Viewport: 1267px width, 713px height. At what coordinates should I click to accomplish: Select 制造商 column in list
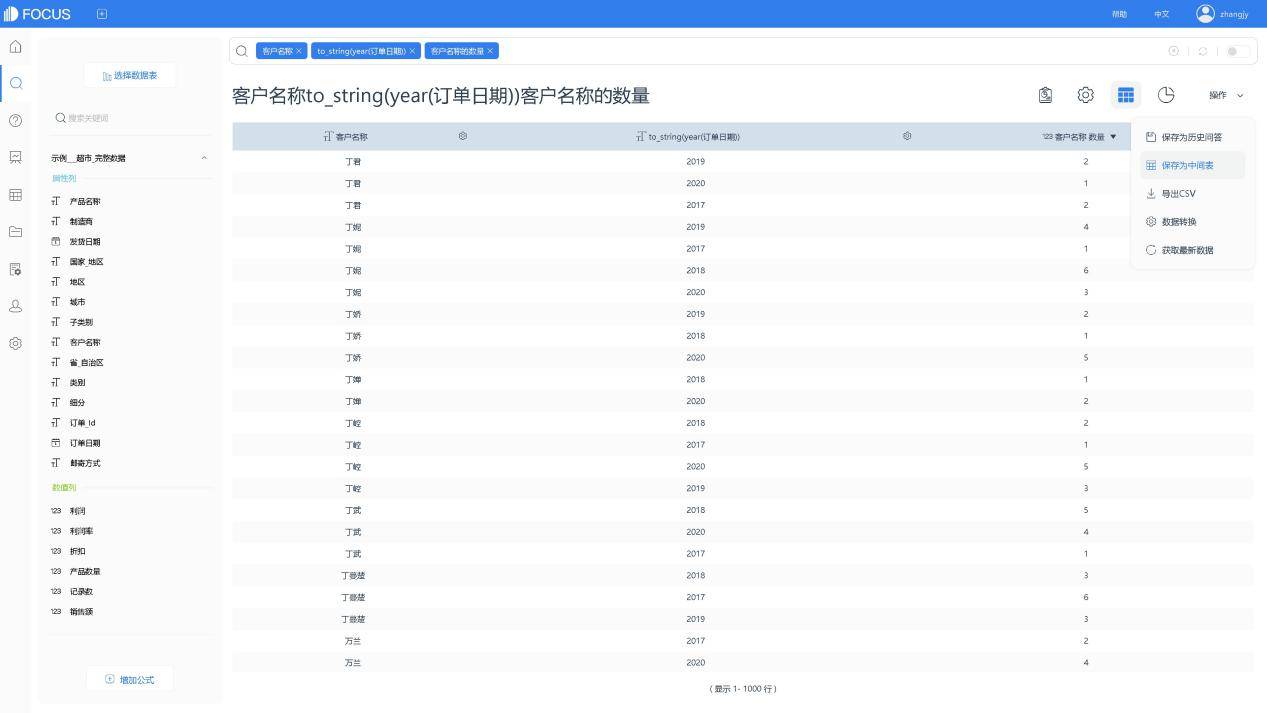pyautogui.click(x=81, y=222)
